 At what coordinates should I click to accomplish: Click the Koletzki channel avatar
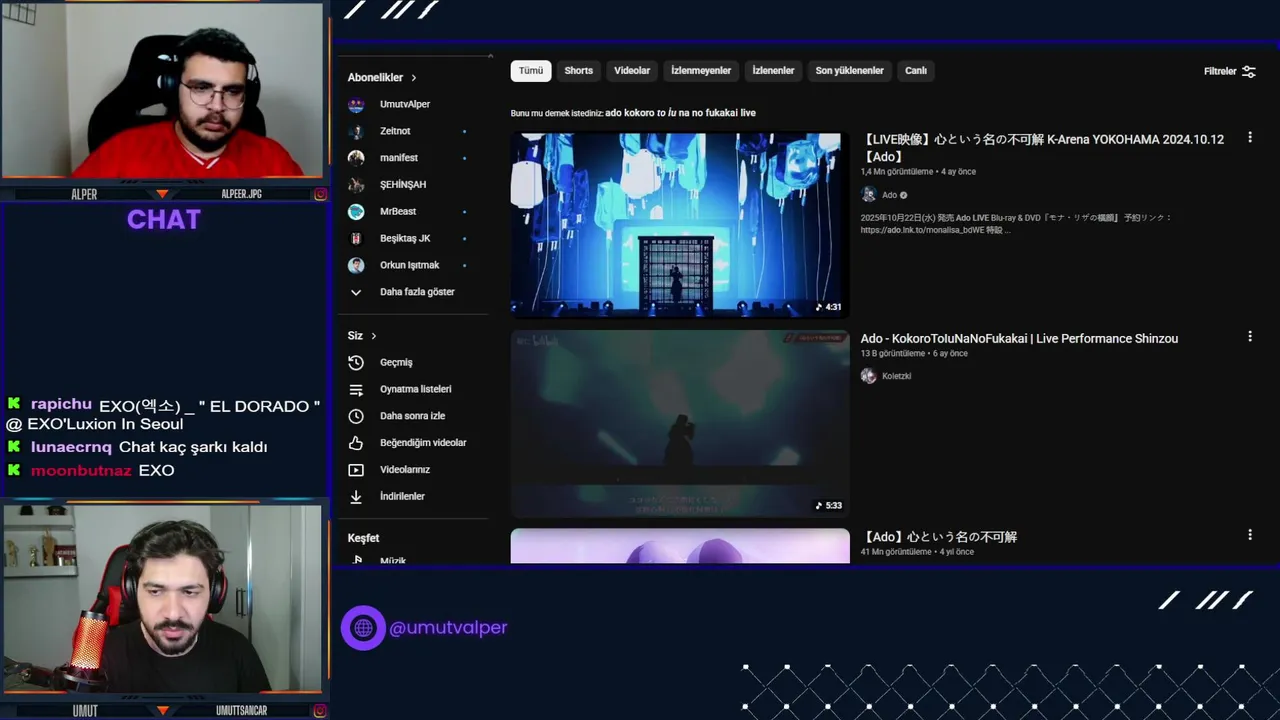(868, 376)
